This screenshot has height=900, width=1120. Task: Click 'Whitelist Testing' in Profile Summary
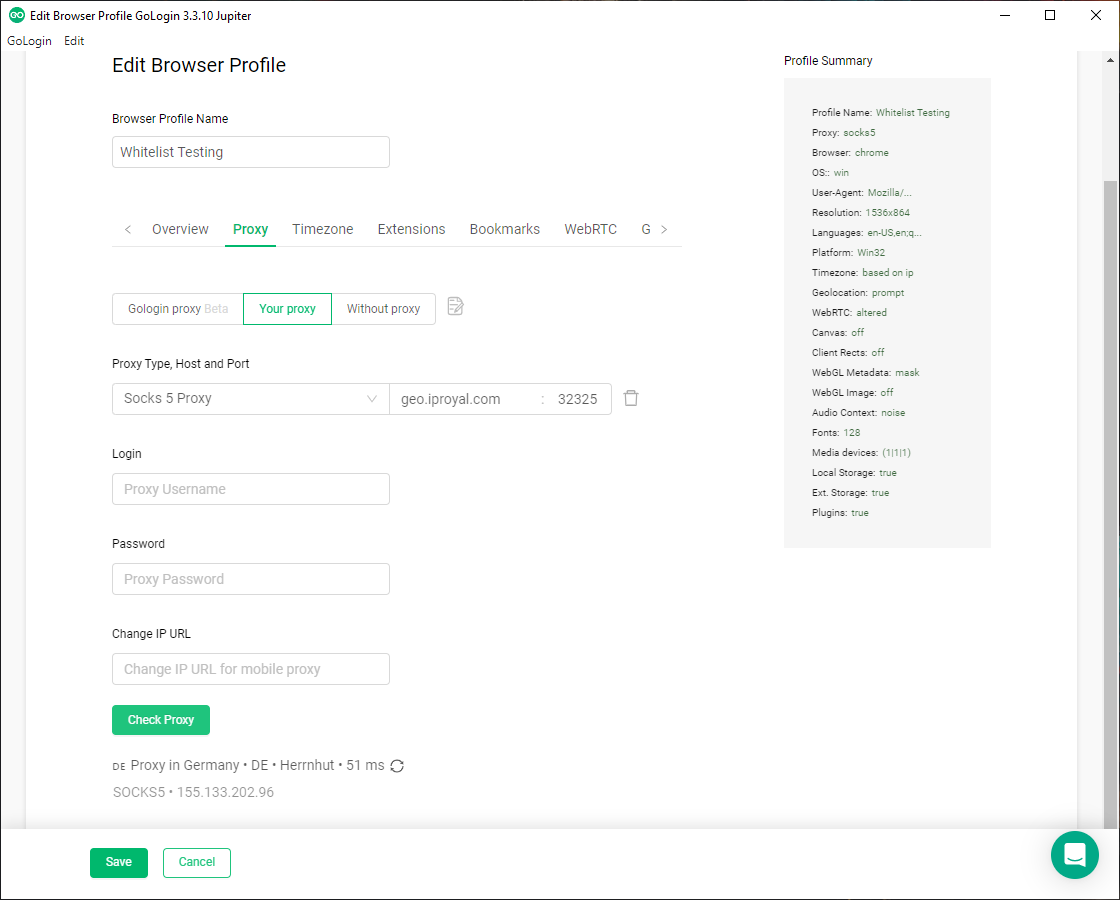click(x=913, y=113)
